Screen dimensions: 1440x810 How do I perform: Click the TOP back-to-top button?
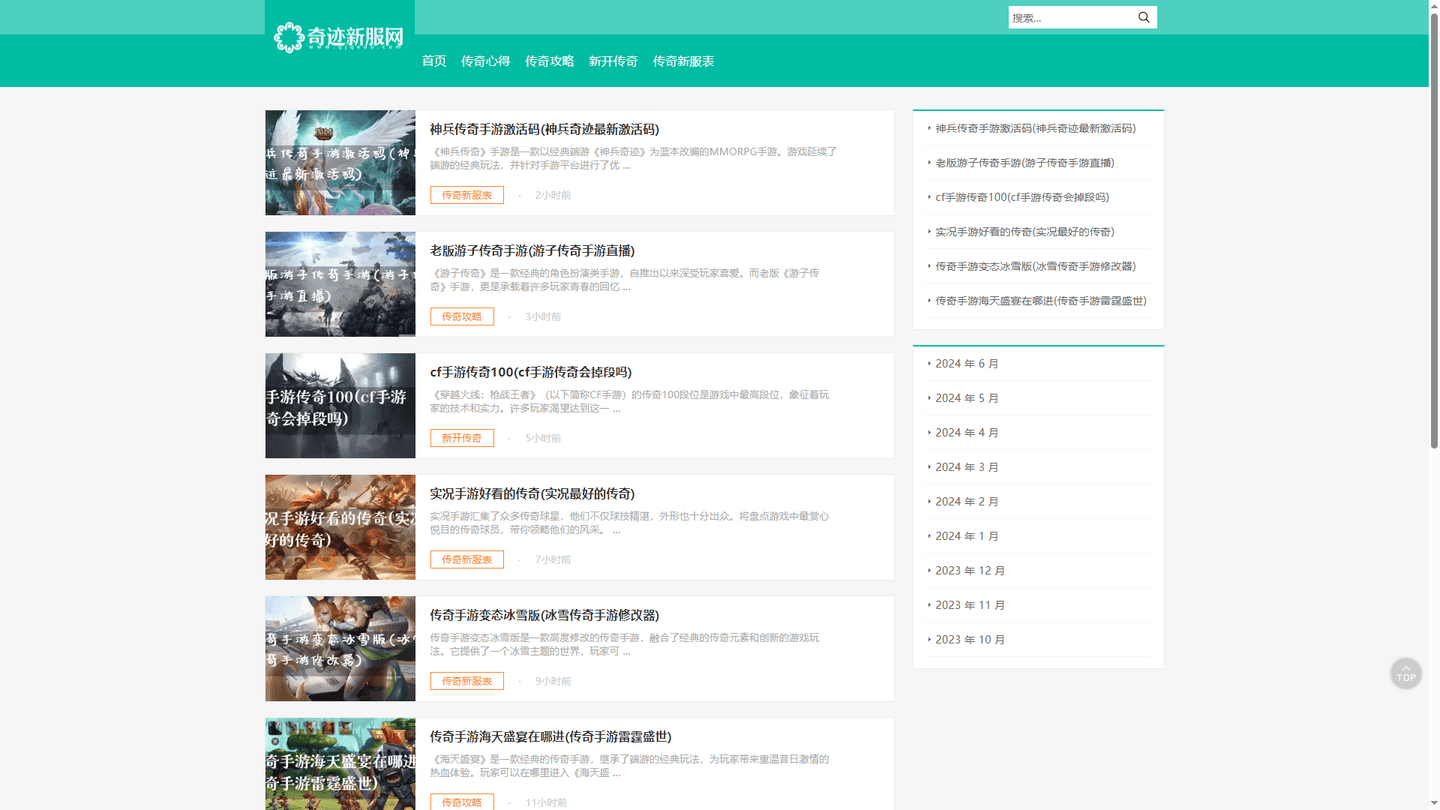tap(1406, 673)
